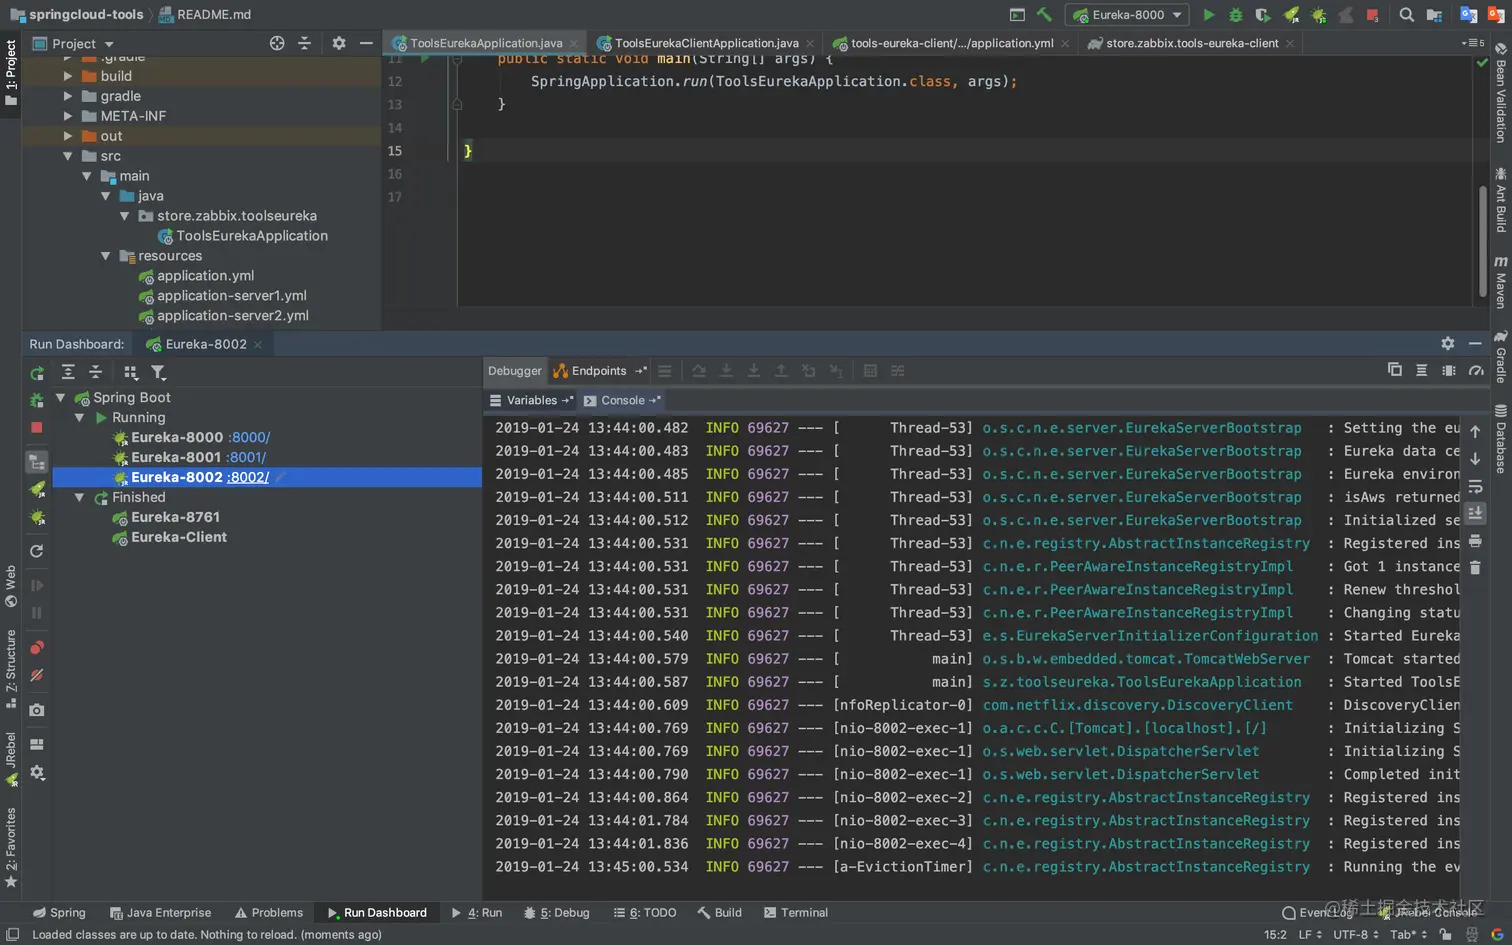Collapse the Finished node in Run Dashboard
Image resolution: width=1512 pixels, height=945 pixels.
(x=80, y=497)
